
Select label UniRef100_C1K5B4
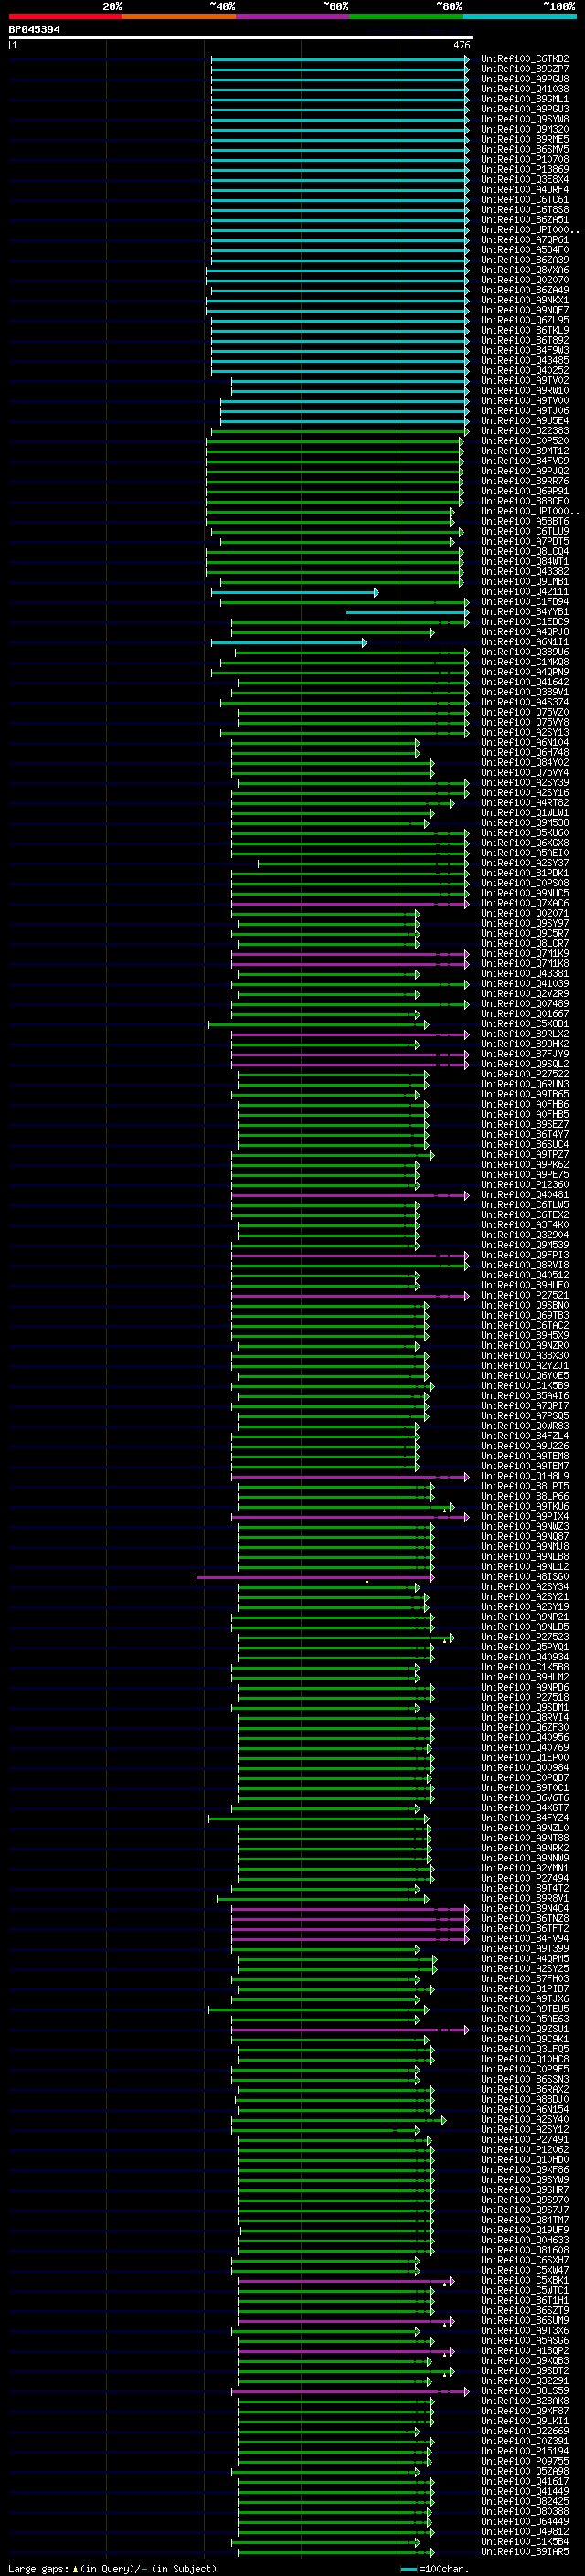524,2541
